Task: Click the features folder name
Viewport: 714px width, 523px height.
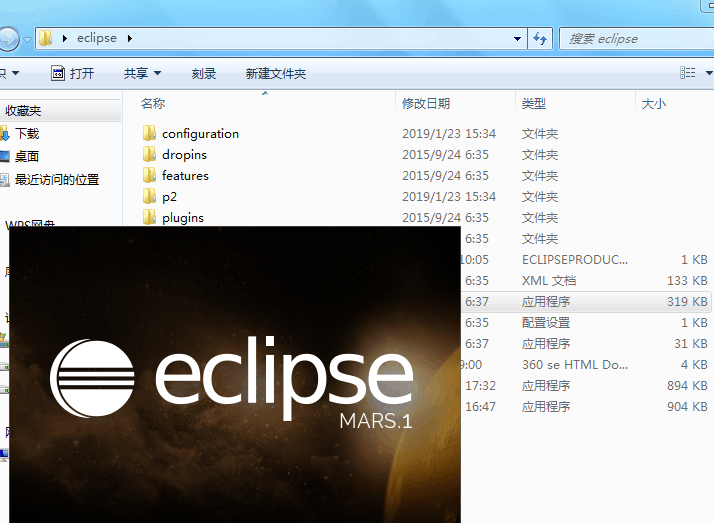Action: [x=185, y=175]
